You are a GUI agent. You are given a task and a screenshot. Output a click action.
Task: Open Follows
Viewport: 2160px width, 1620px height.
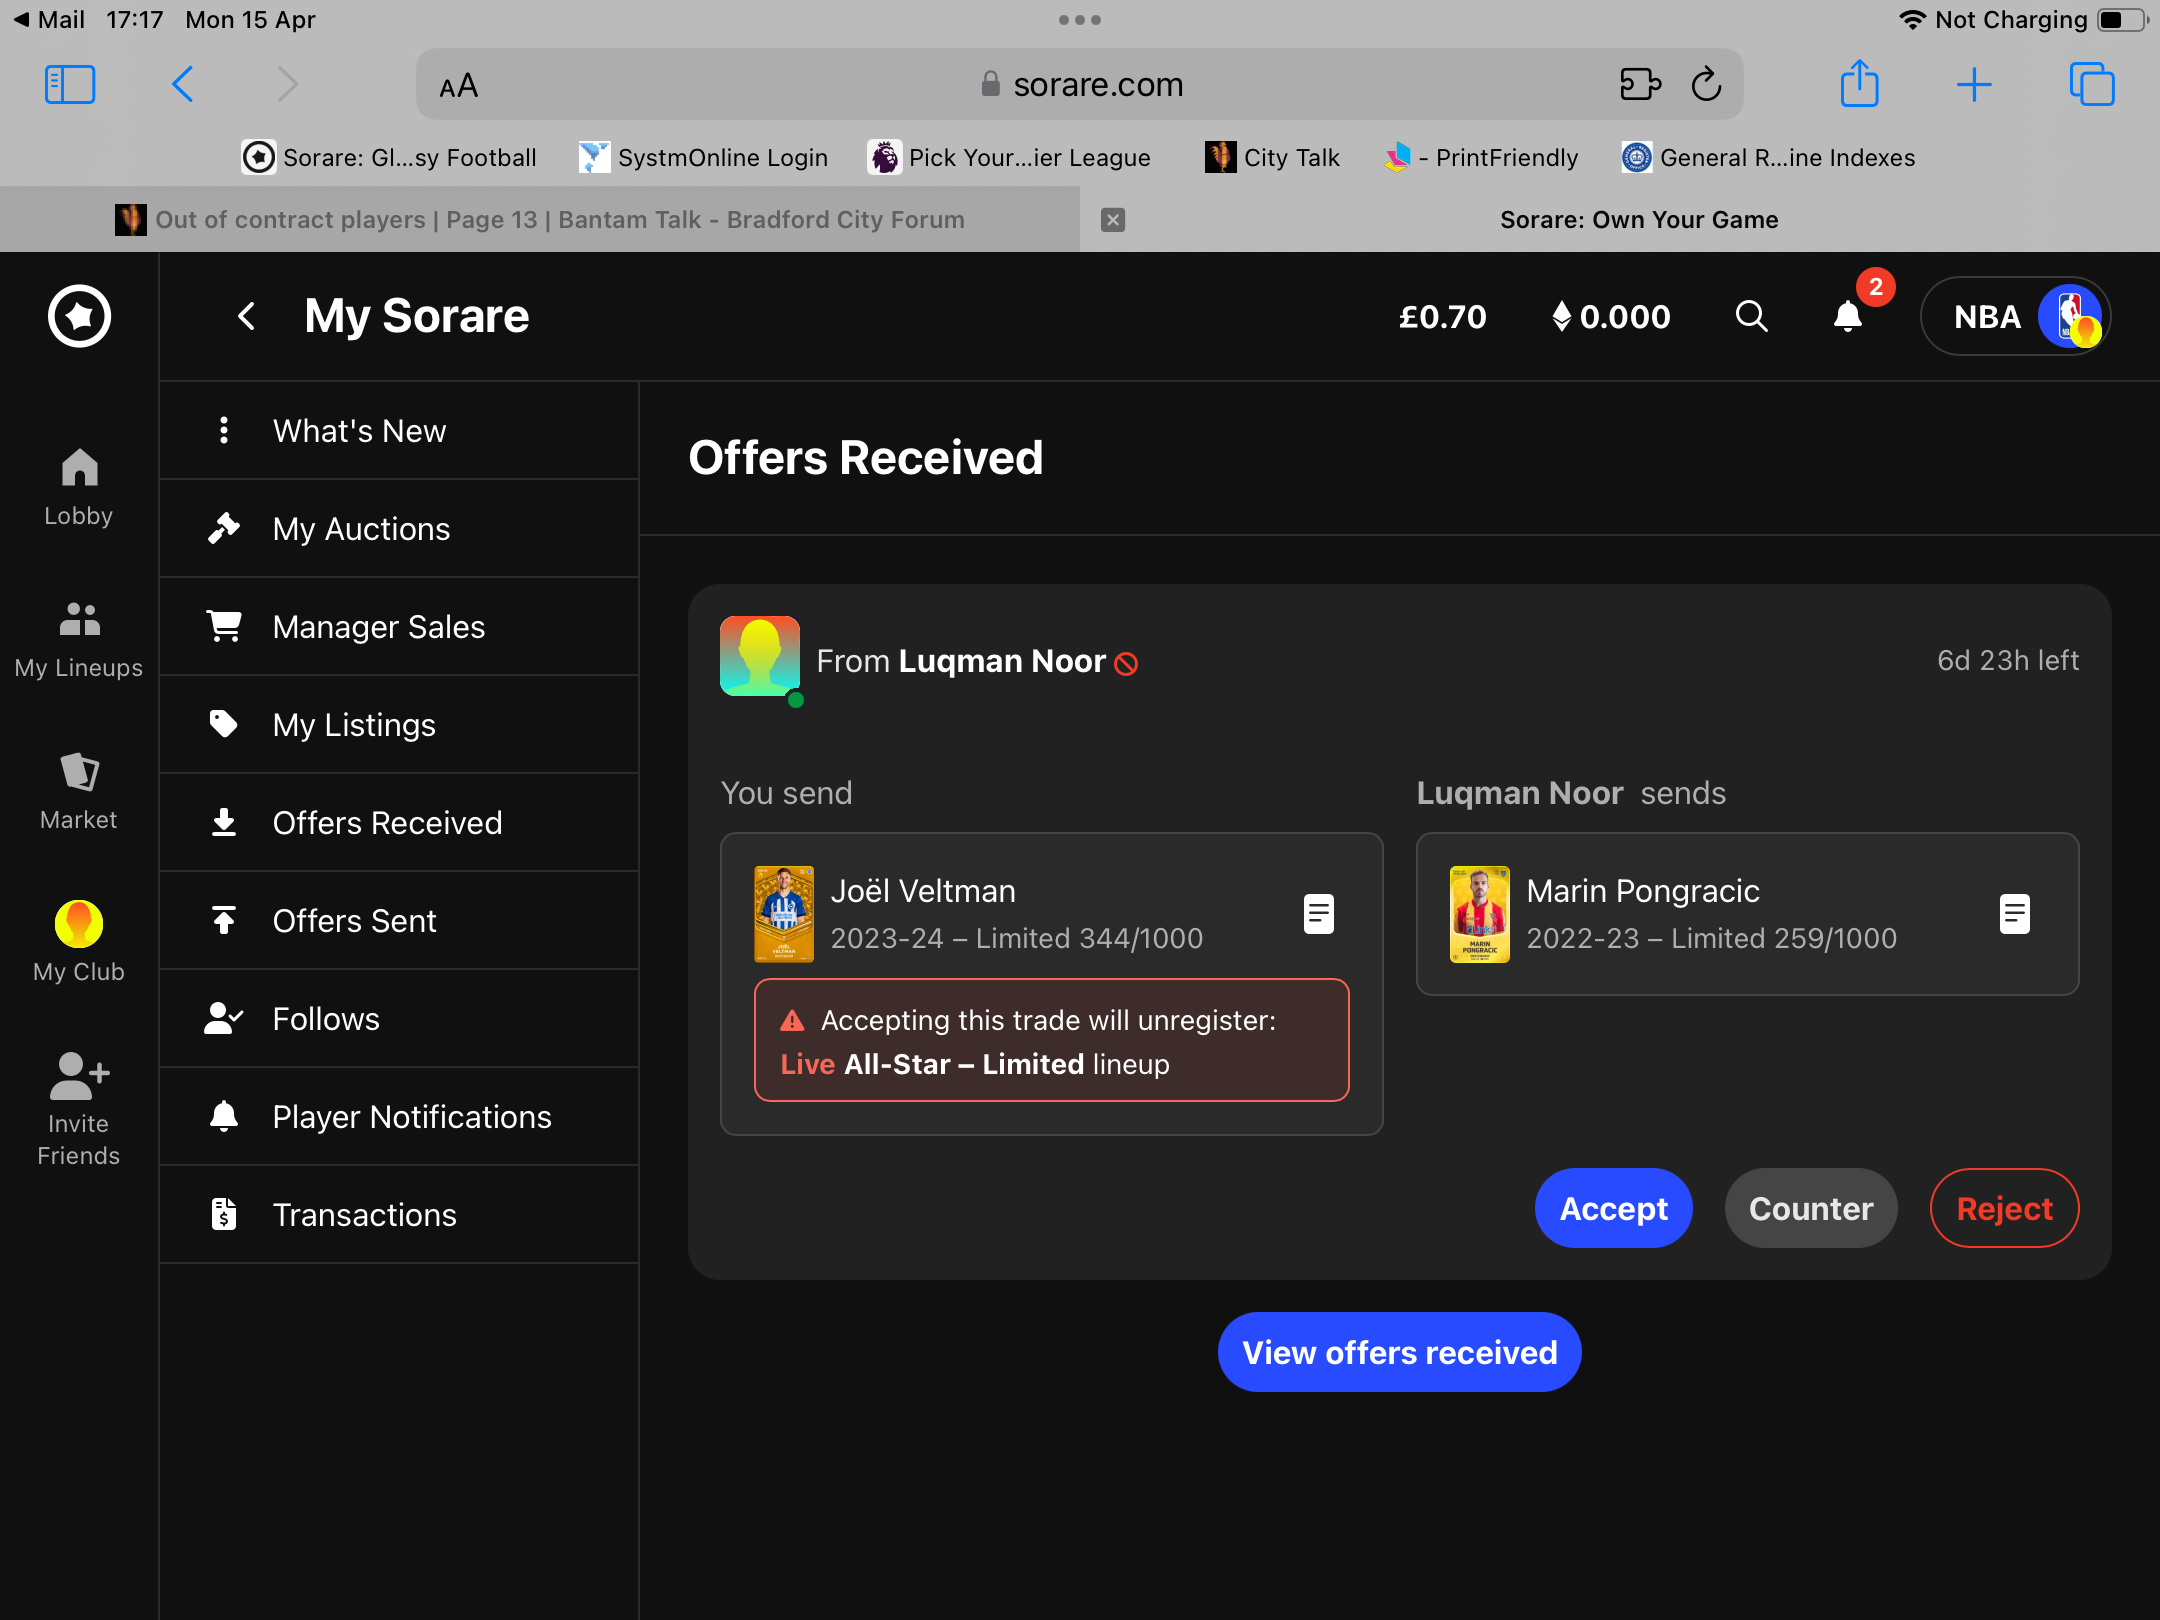[399, 1019]
